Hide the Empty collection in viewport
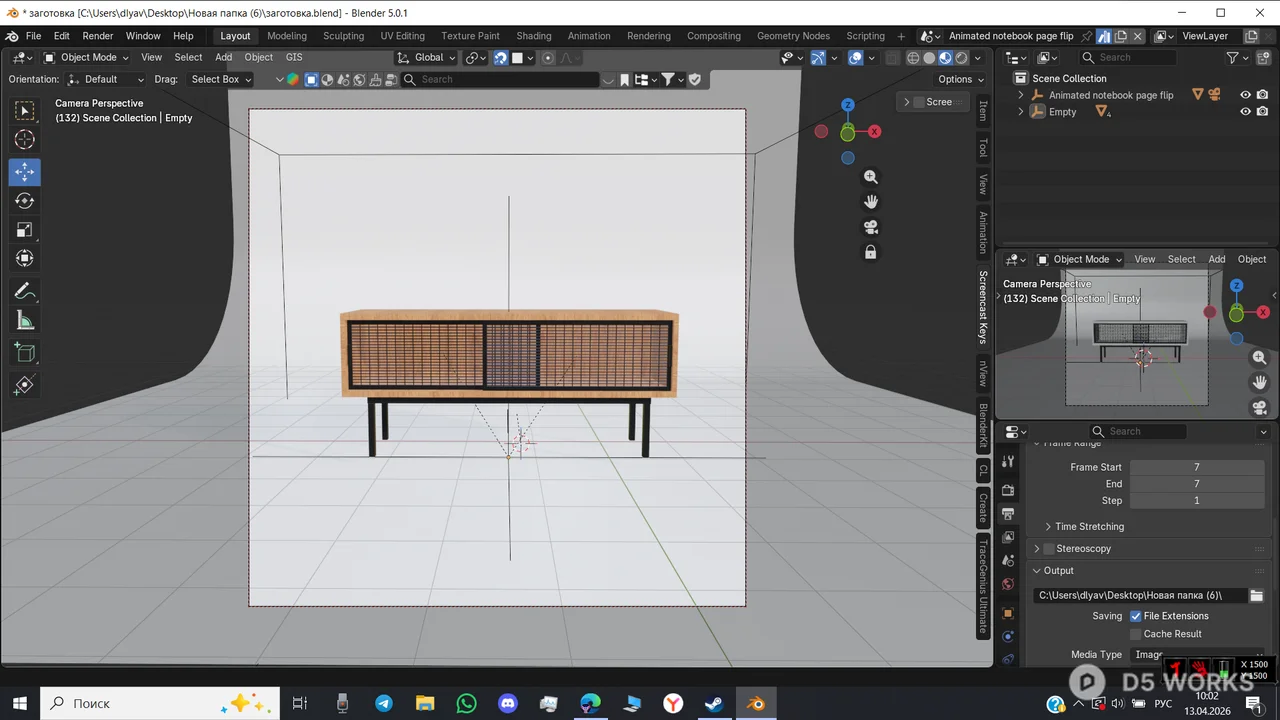This screenshot has width=1280, height=720. pos(1246,112)
